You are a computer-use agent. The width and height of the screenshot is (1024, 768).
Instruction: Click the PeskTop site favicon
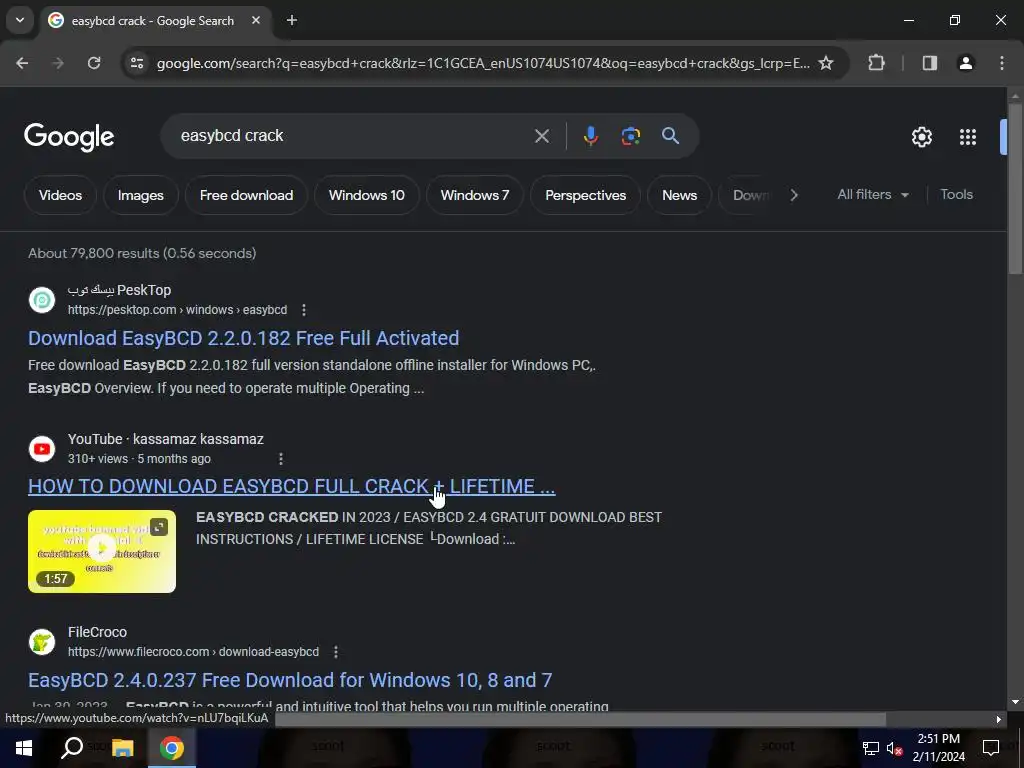[42, 300]
